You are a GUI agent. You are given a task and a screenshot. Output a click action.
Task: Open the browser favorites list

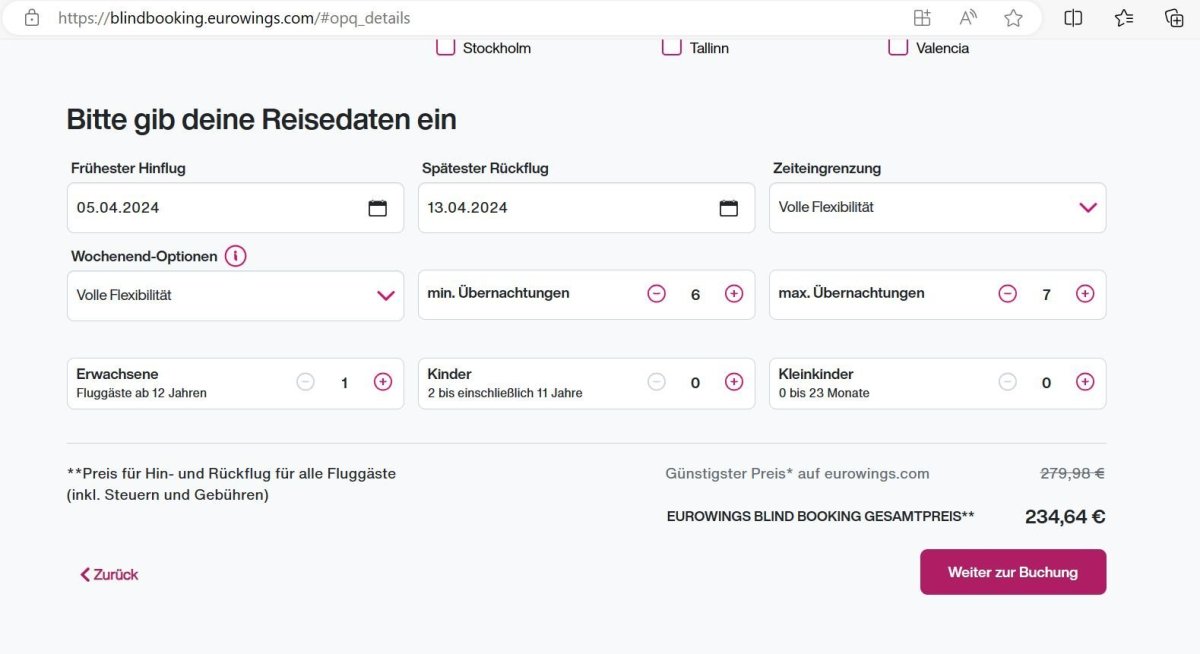(1124, 18)
